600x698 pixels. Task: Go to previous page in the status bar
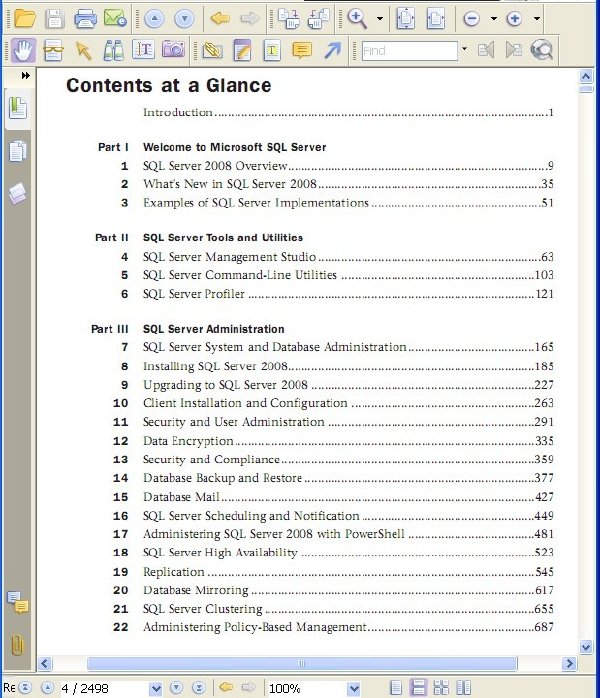click(x=47, y=688)
